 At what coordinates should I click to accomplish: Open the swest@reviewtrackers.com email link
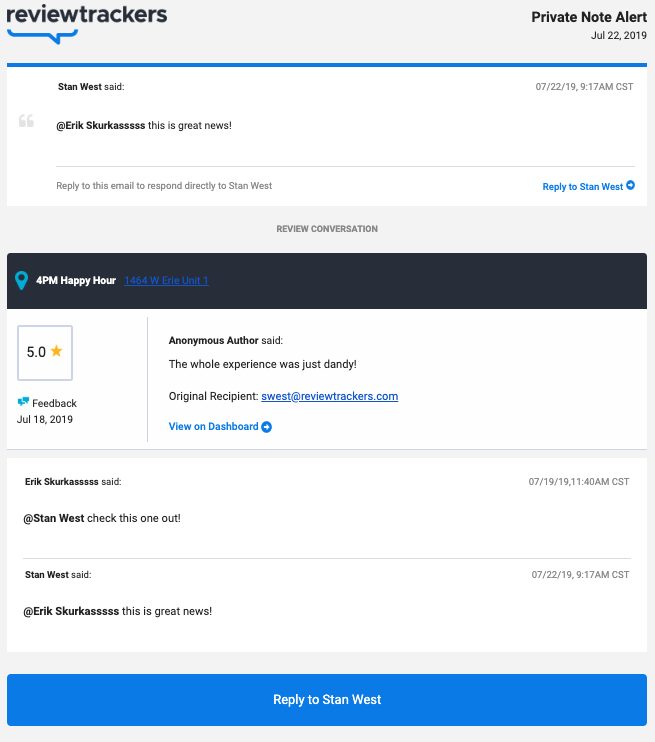point(329,396)
